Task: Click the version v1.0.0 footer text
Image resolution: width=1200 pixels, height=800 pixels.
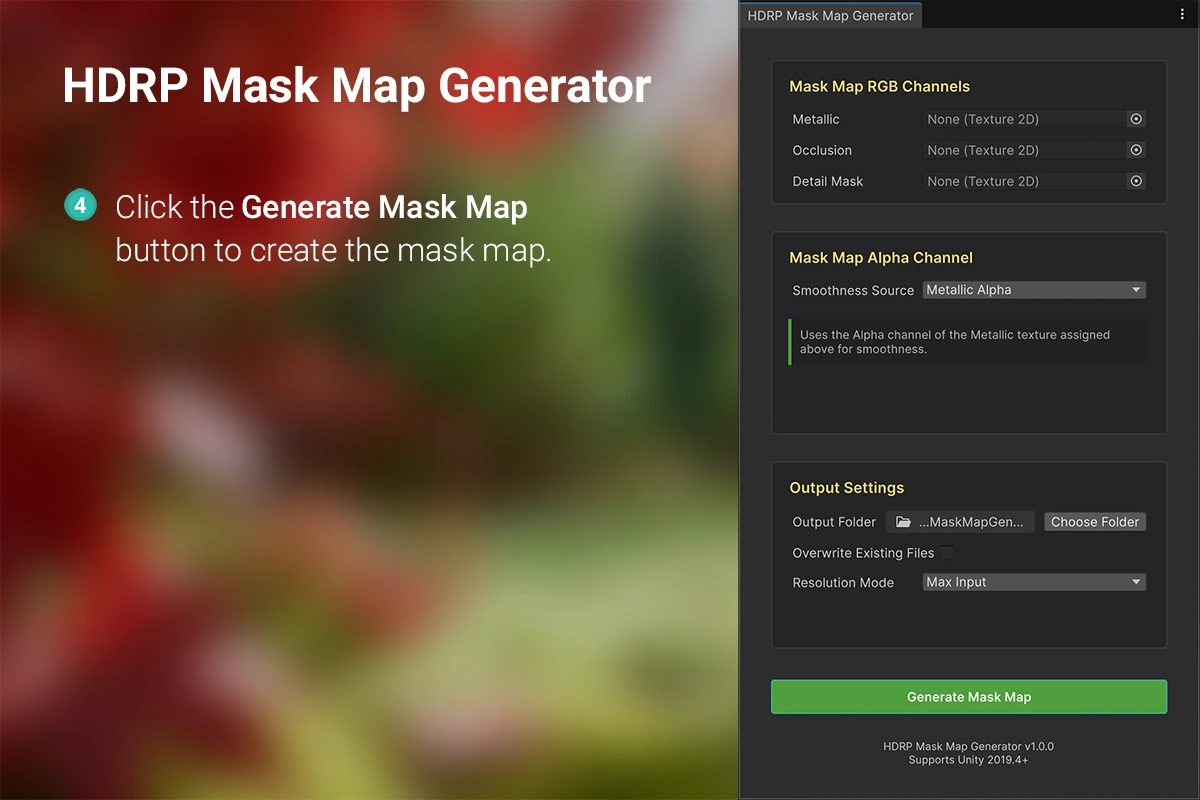Action: click(968, 746)
